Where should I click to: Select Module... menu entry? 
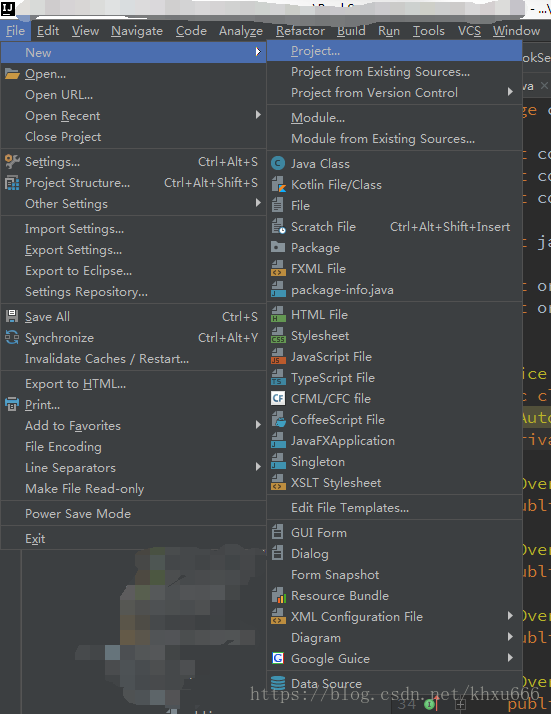pyautogui.click(x=394, y=118)
